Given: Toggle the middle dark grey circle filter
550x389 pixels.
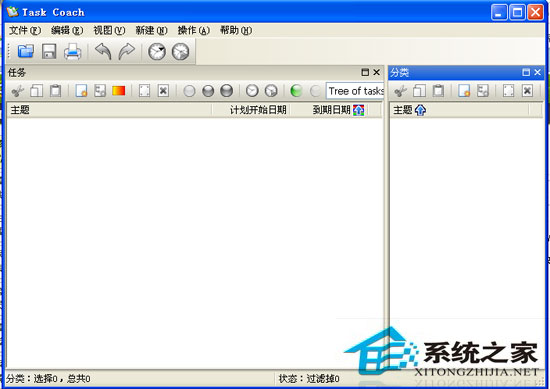Looking at the screenshot, I should (x=208, y=91).
